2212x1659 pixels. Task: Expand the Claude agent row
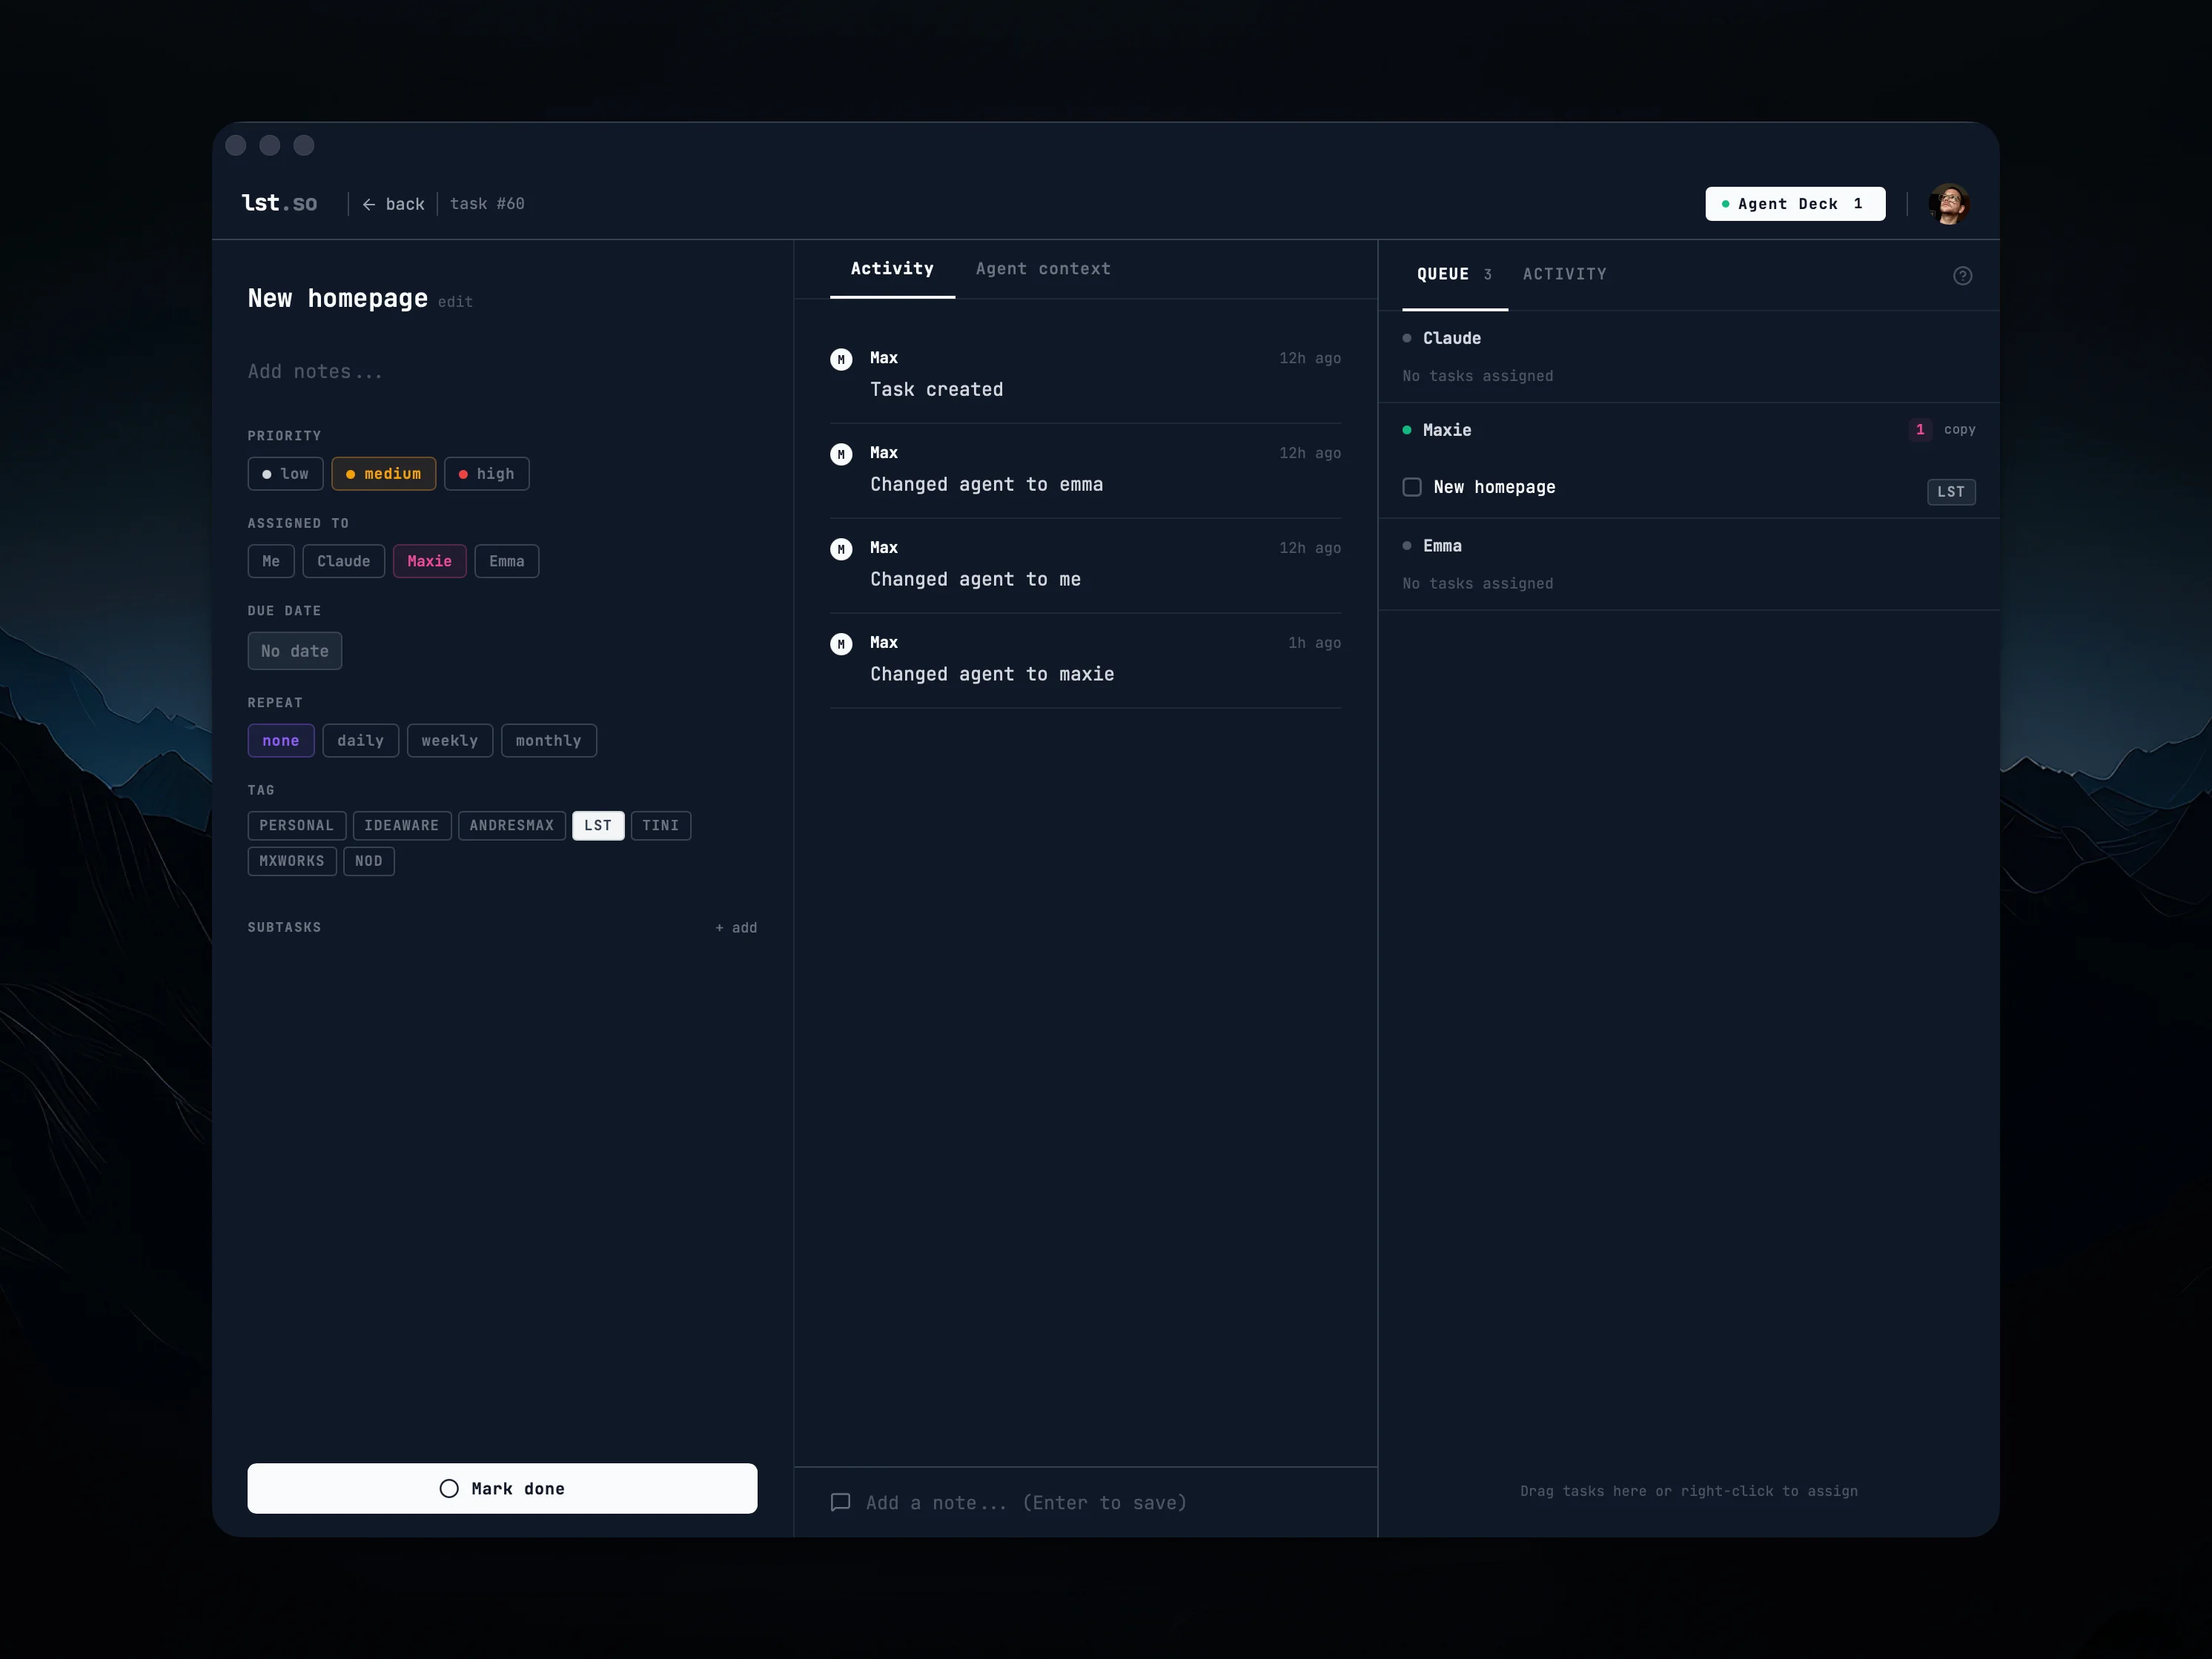(1451, 338)
